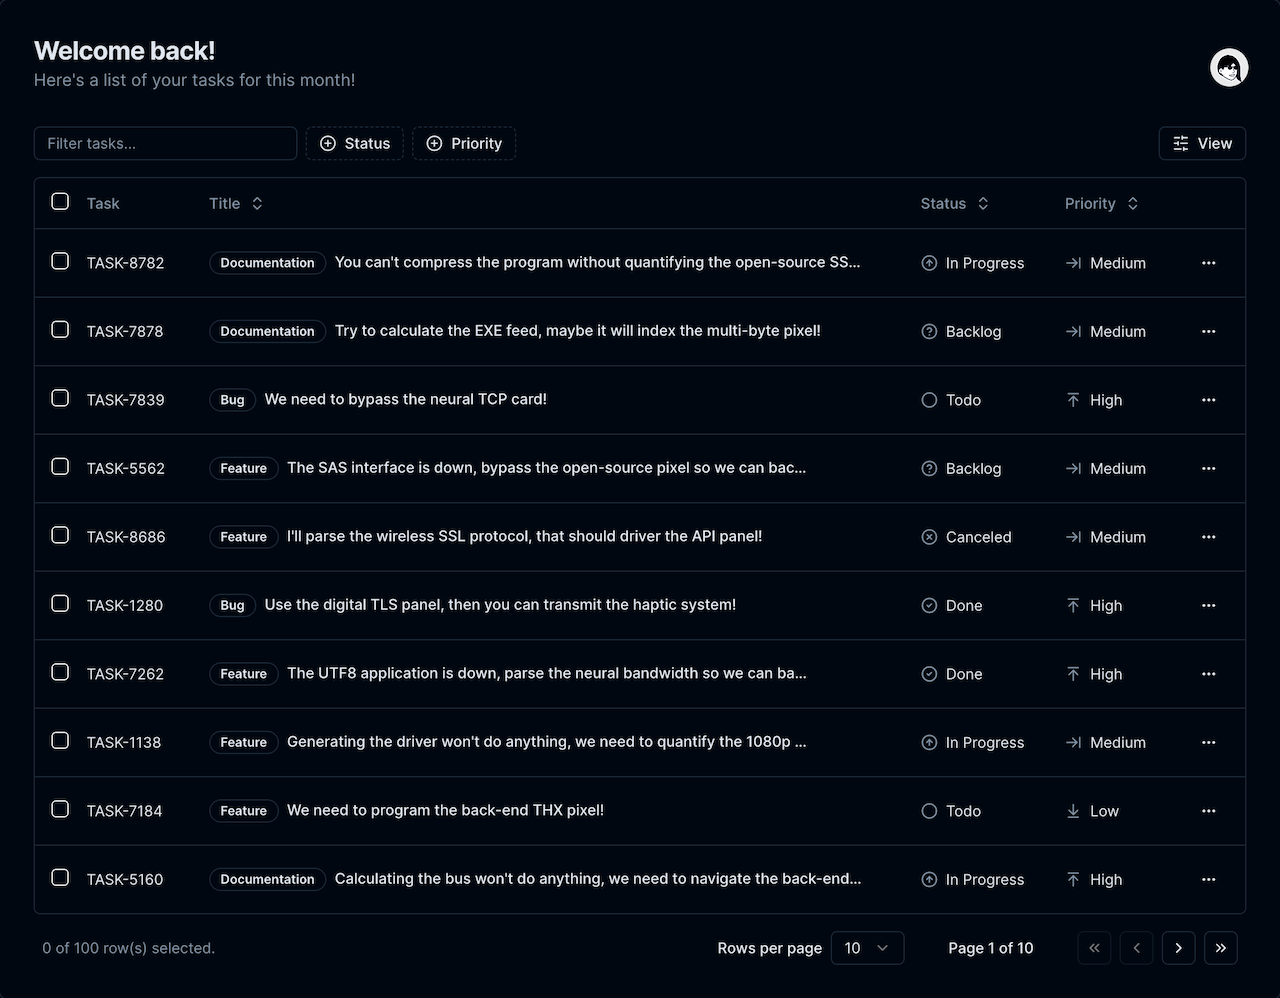The height and width of the screenshot is (998, 1280).
Task: Select all rows with the header checkbox
Action: point(60,201)
